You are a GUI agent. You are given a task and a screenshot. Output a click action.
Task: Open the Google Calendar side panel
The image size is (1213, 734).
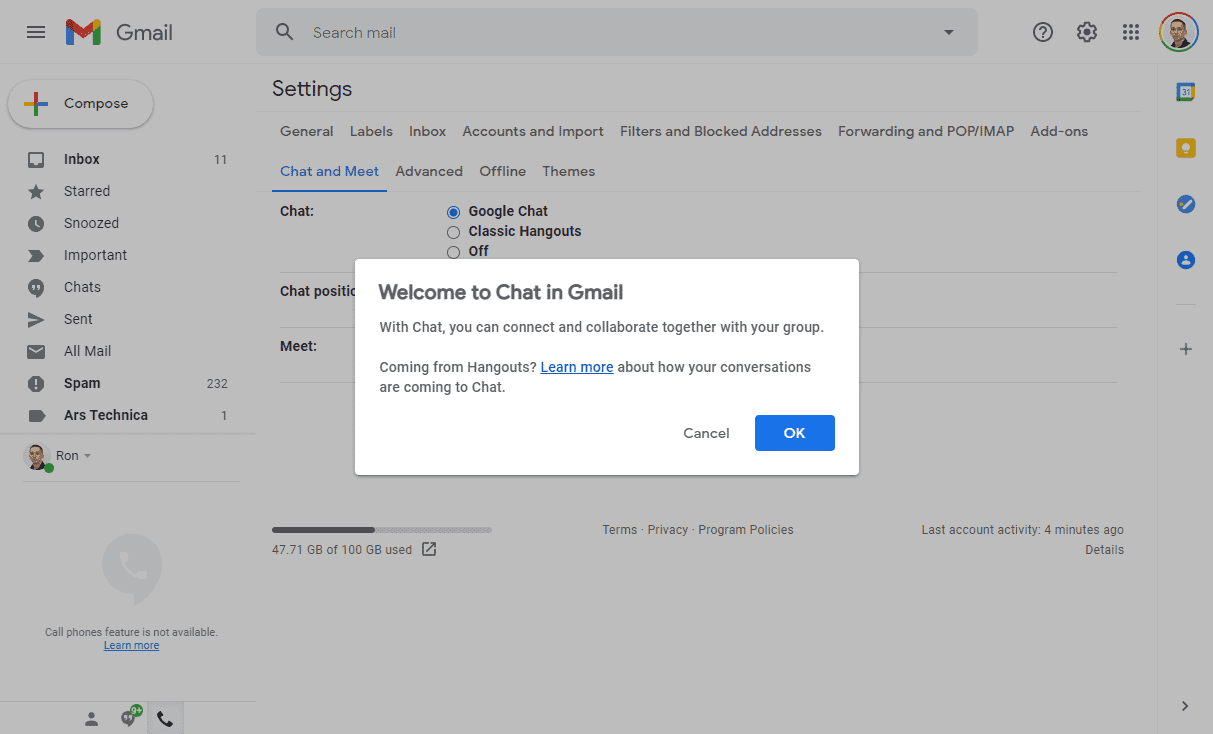1185,91
